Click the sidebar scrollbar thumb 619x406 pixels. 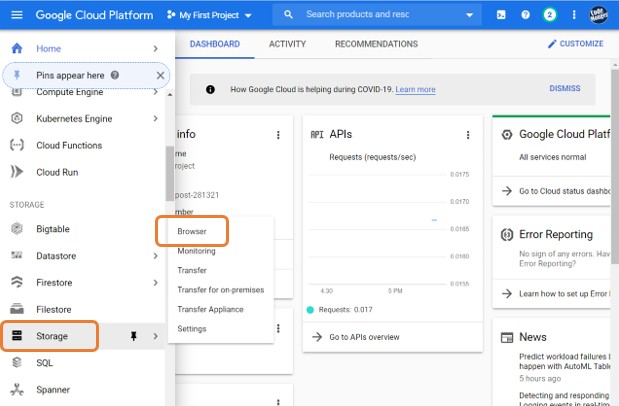point(170,174)
